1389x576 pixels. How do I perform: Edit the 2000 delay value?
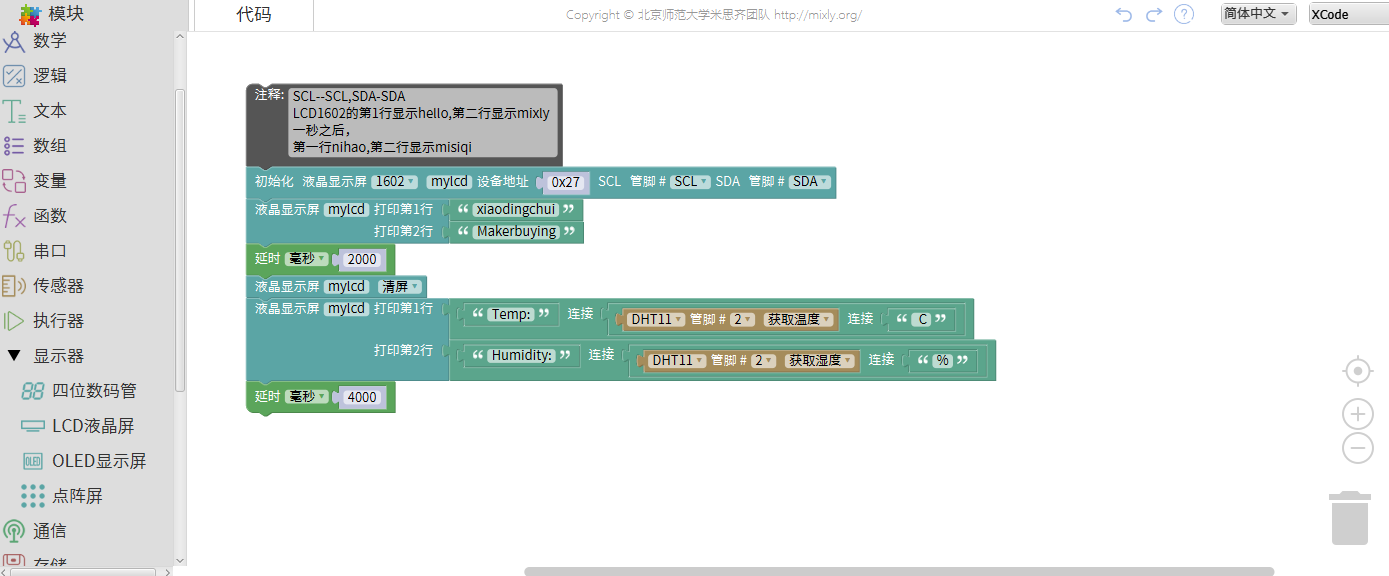click(362, 259)
